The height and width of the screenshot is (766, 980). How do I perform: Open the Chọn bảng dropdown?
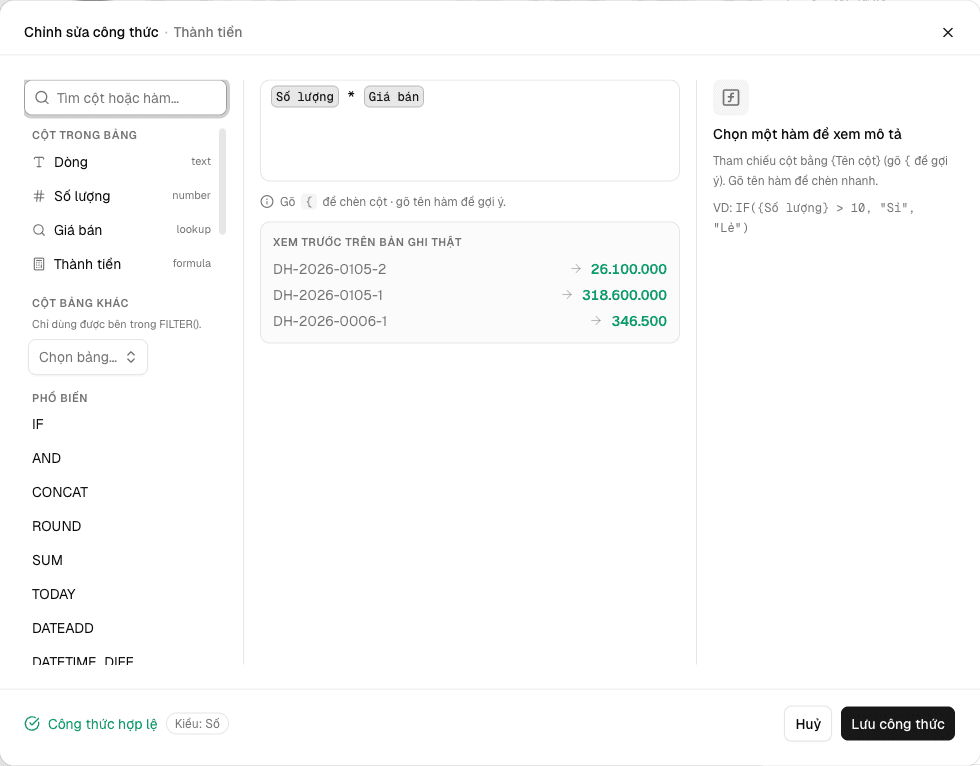[88, 357]
